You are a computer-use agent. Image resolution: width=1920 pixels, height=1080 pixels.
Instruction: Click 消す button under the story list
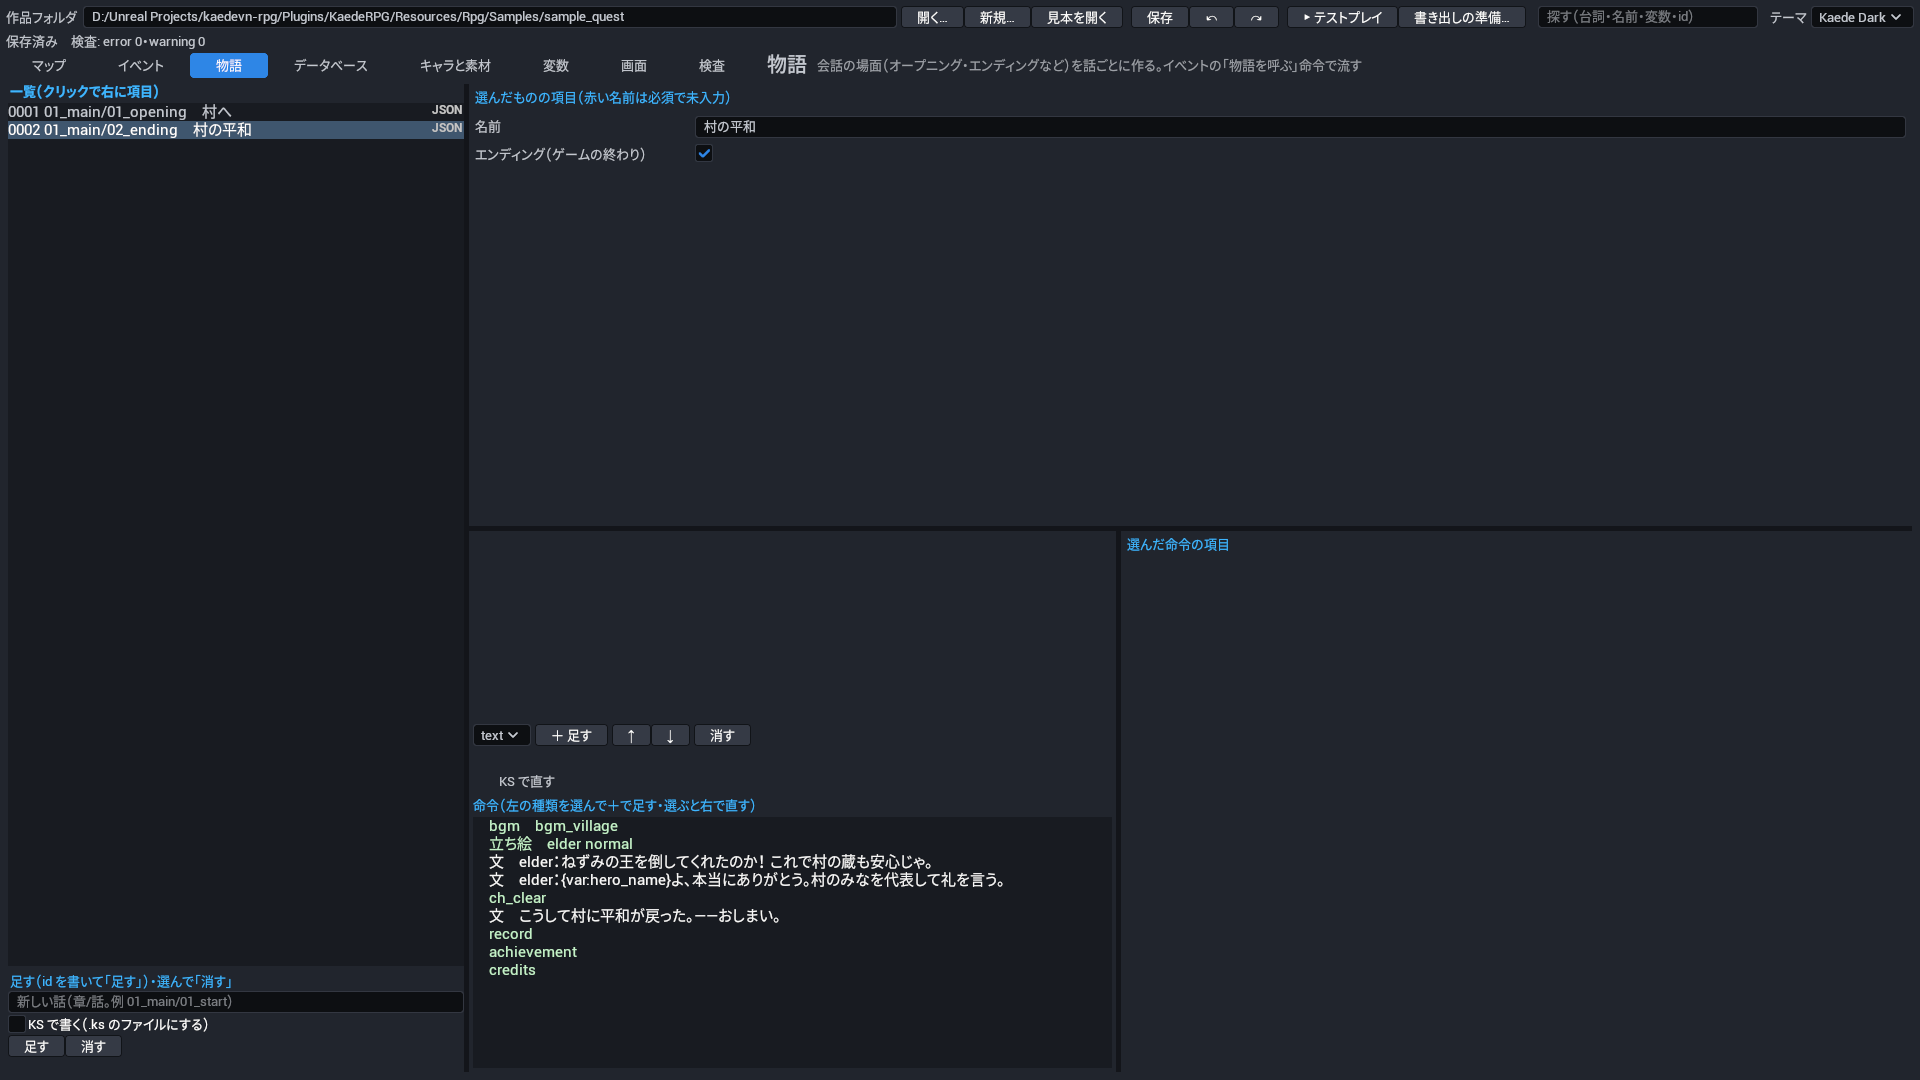click(x=93, y=1047)
